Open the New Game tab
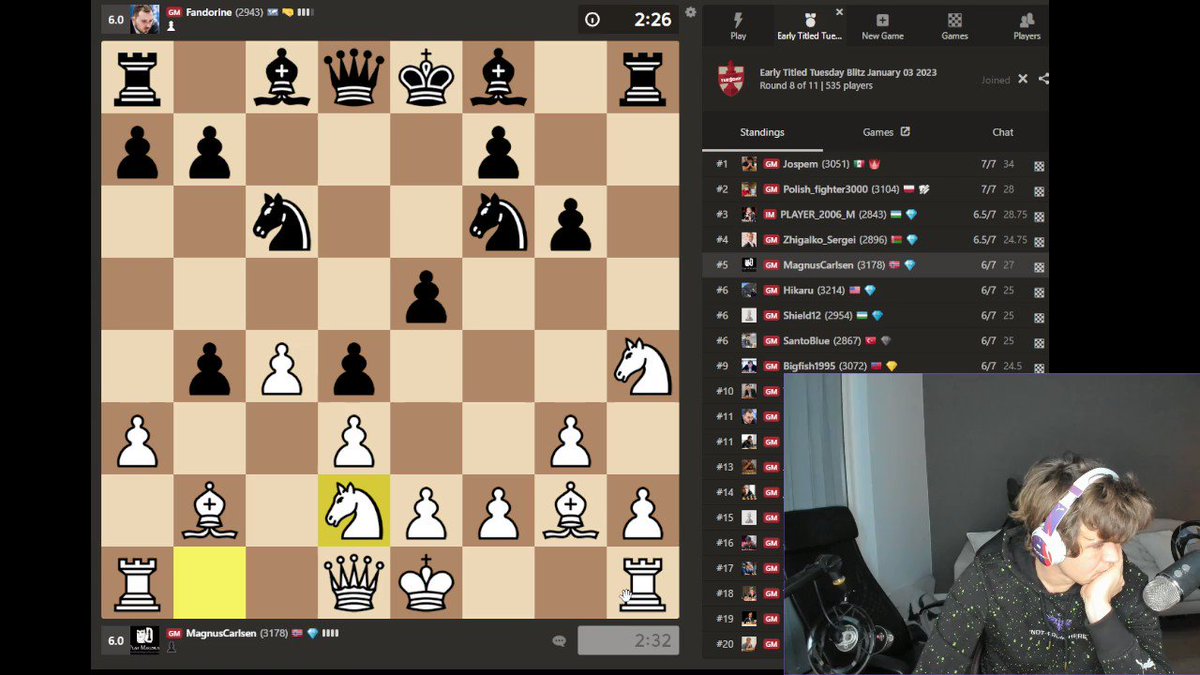The height and width of the screenshot is (675, 1200). (x=883, y=26)
